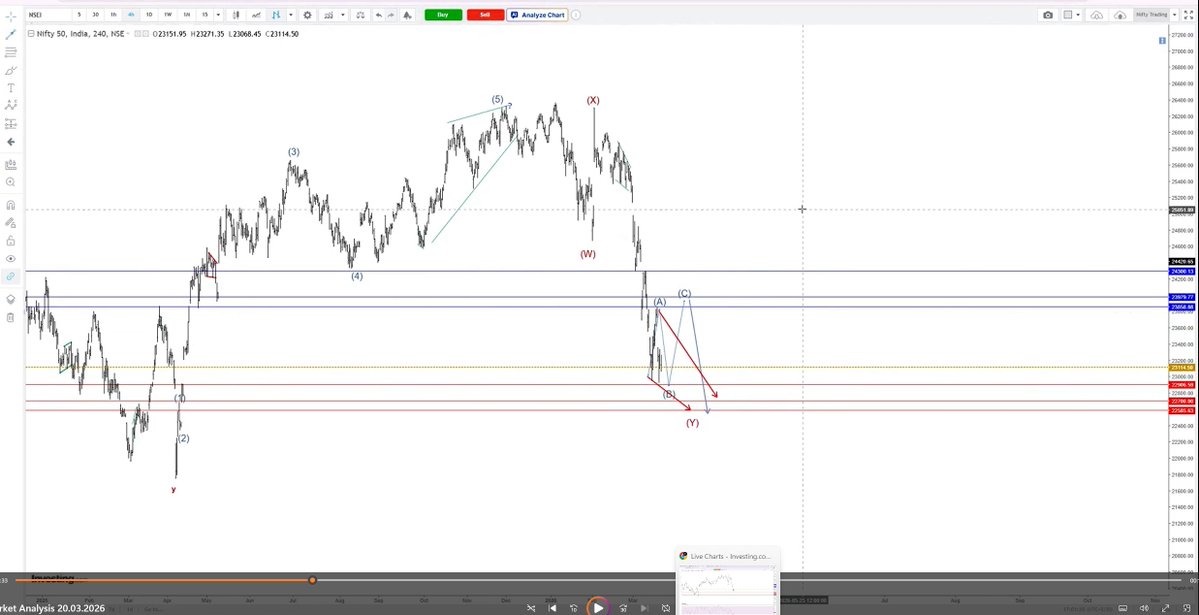Viewport: 1199px width, 615px height.
Task: Click the (Y) wave label on chart
Action: pos(692,422)
